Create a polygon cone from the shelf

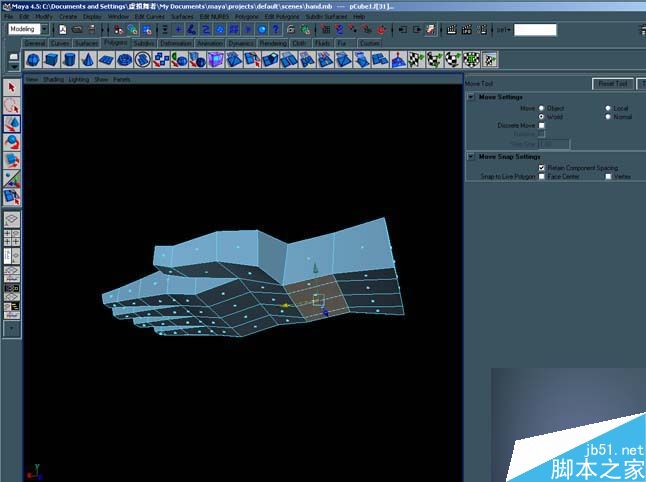point(87,59)
